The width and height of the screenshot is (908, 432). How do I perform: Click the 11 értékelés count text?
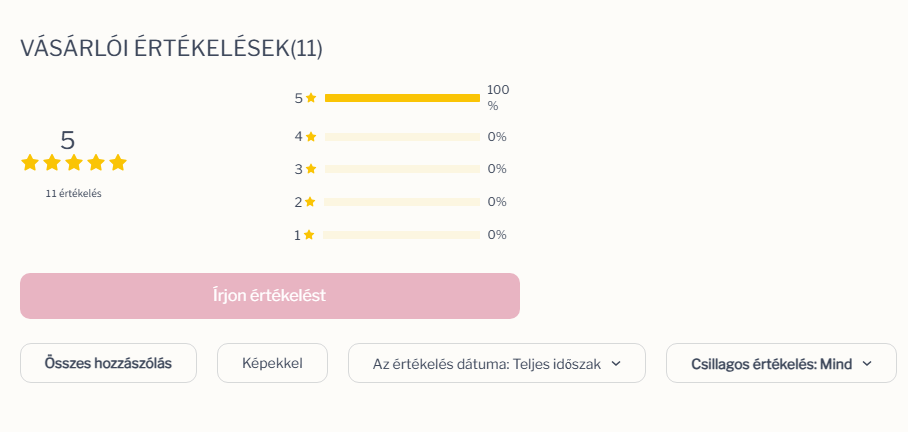click(74, 194)
